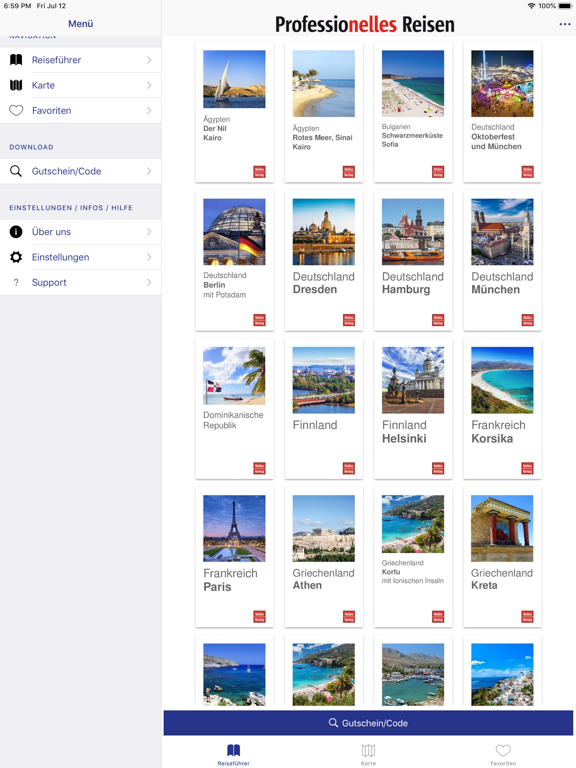Expand the Einstellungen row chevron
Screen dimensions: 576x768
point(149,257)
